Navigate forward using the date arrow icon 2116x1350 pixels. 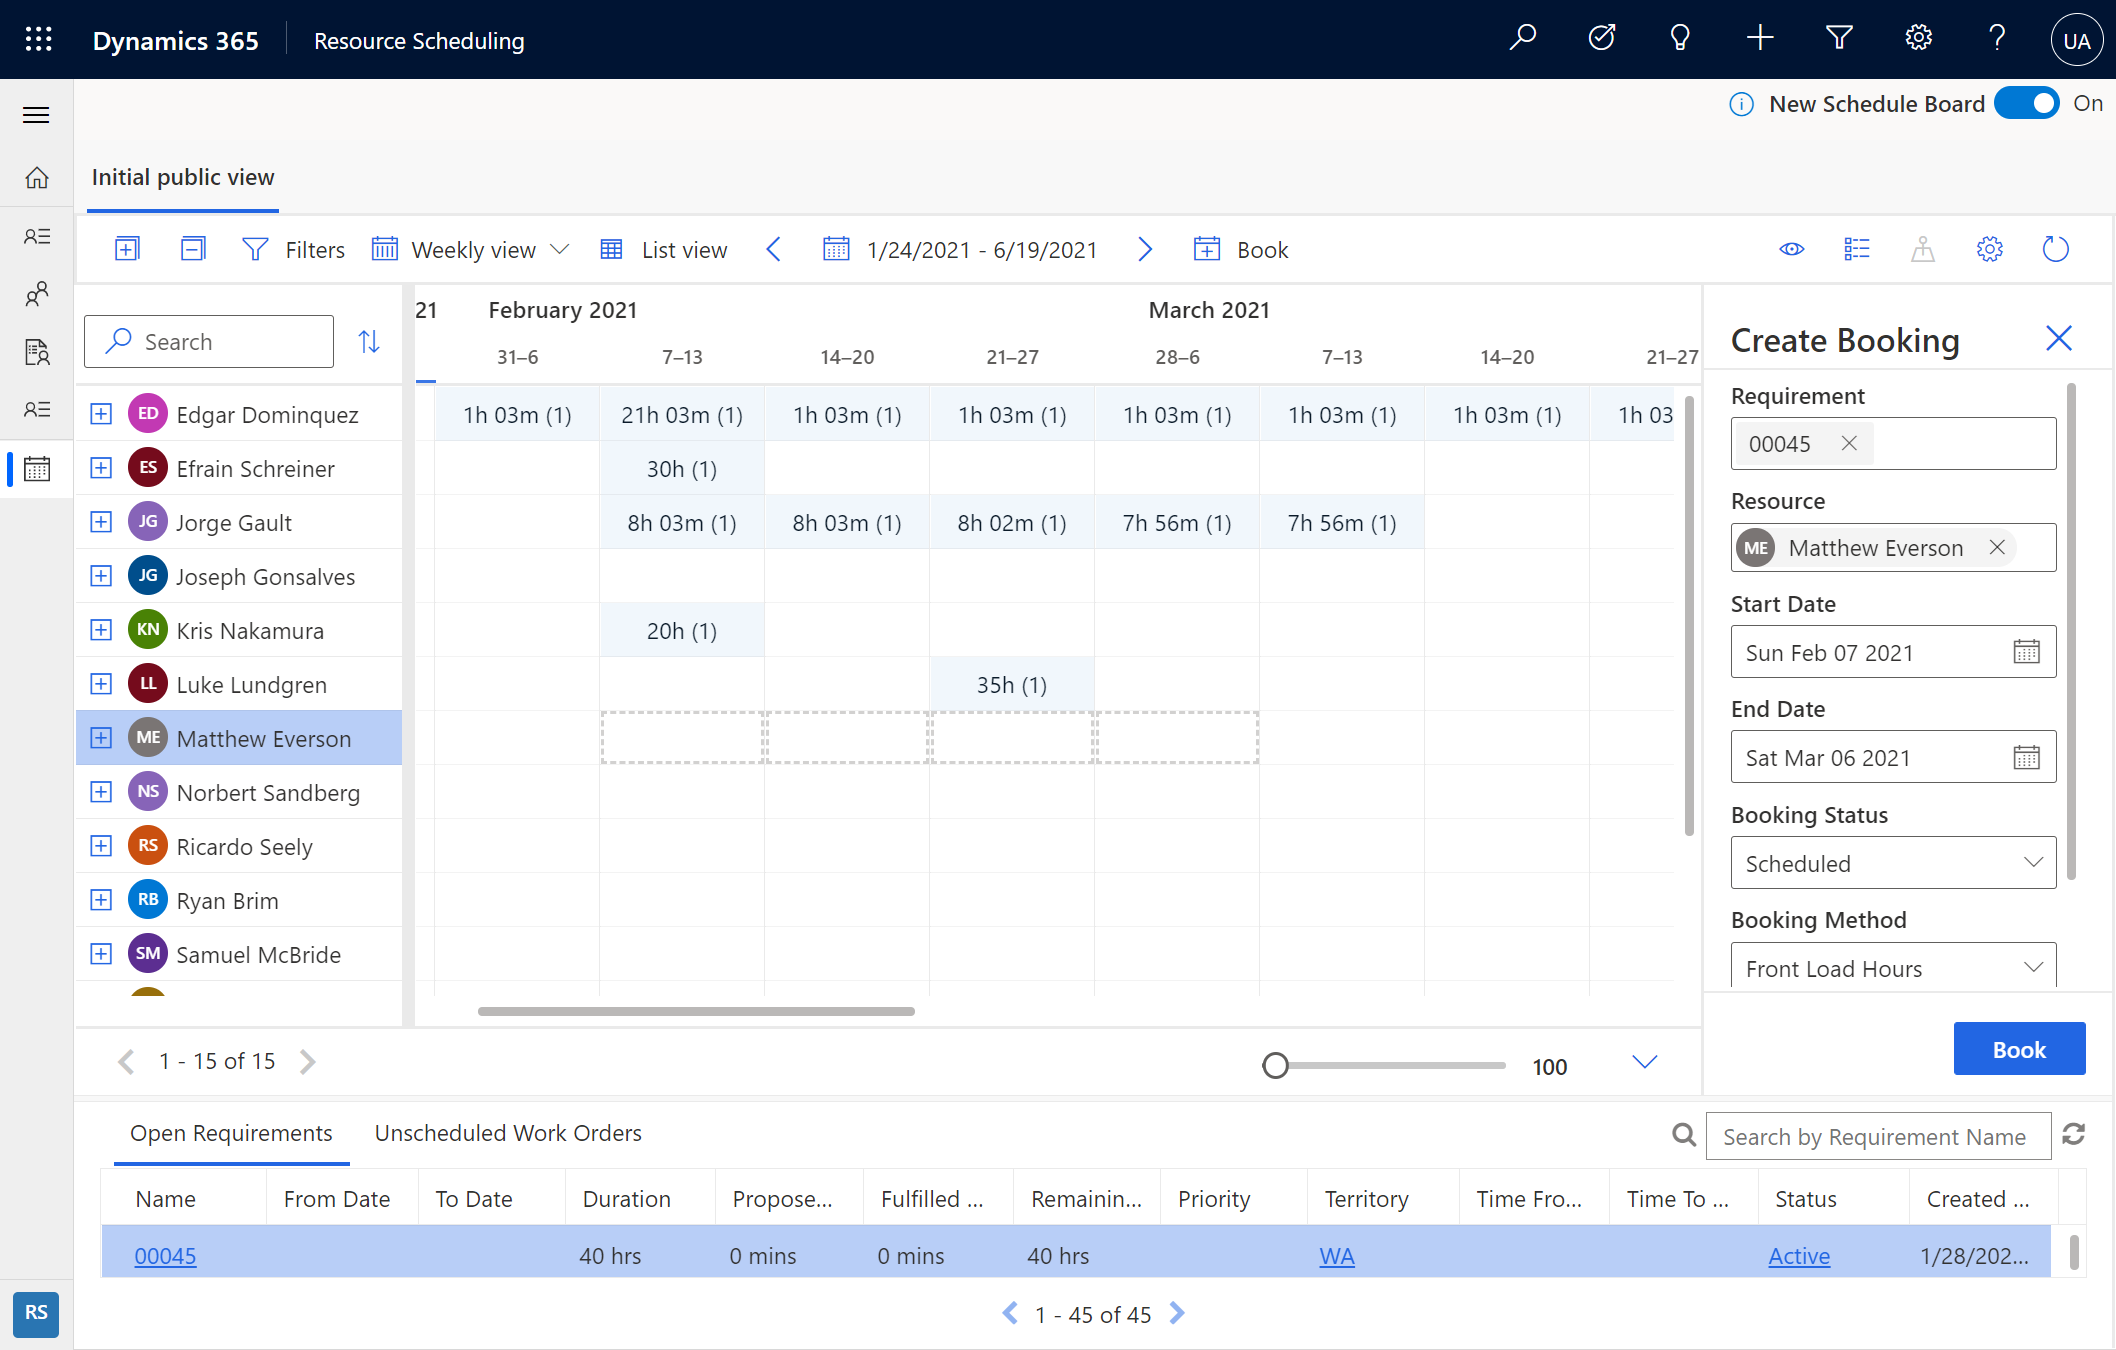[1144, 248]
